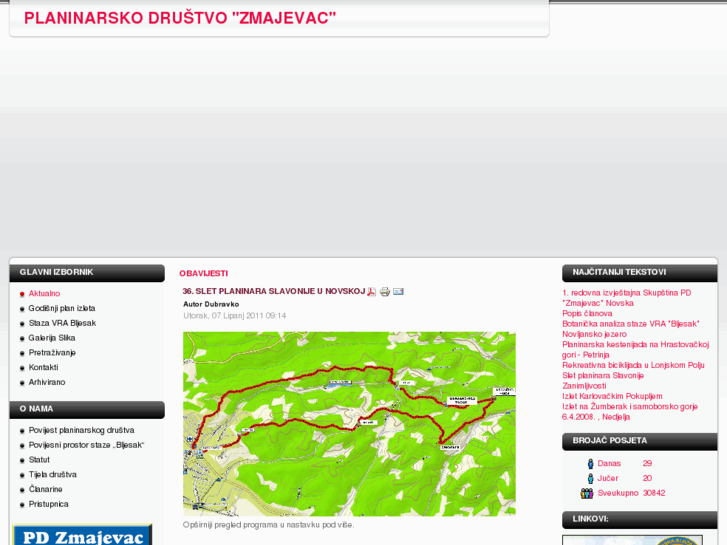The image size is (727, 545).
Task: Open article 36. Slet planinara Slavonije u Novskoj
Action: [x=274, y=291]
